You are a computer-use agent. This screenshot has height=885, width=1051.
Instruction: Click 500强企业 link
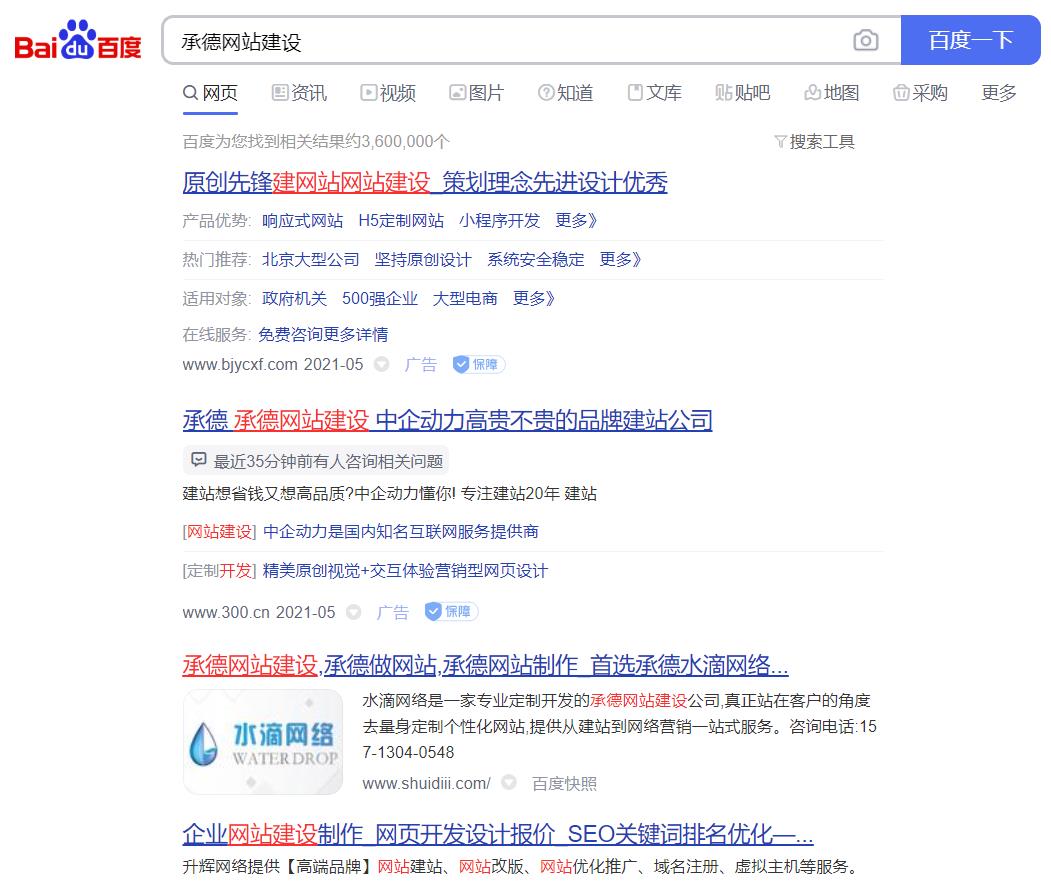[x=379, y=298]
